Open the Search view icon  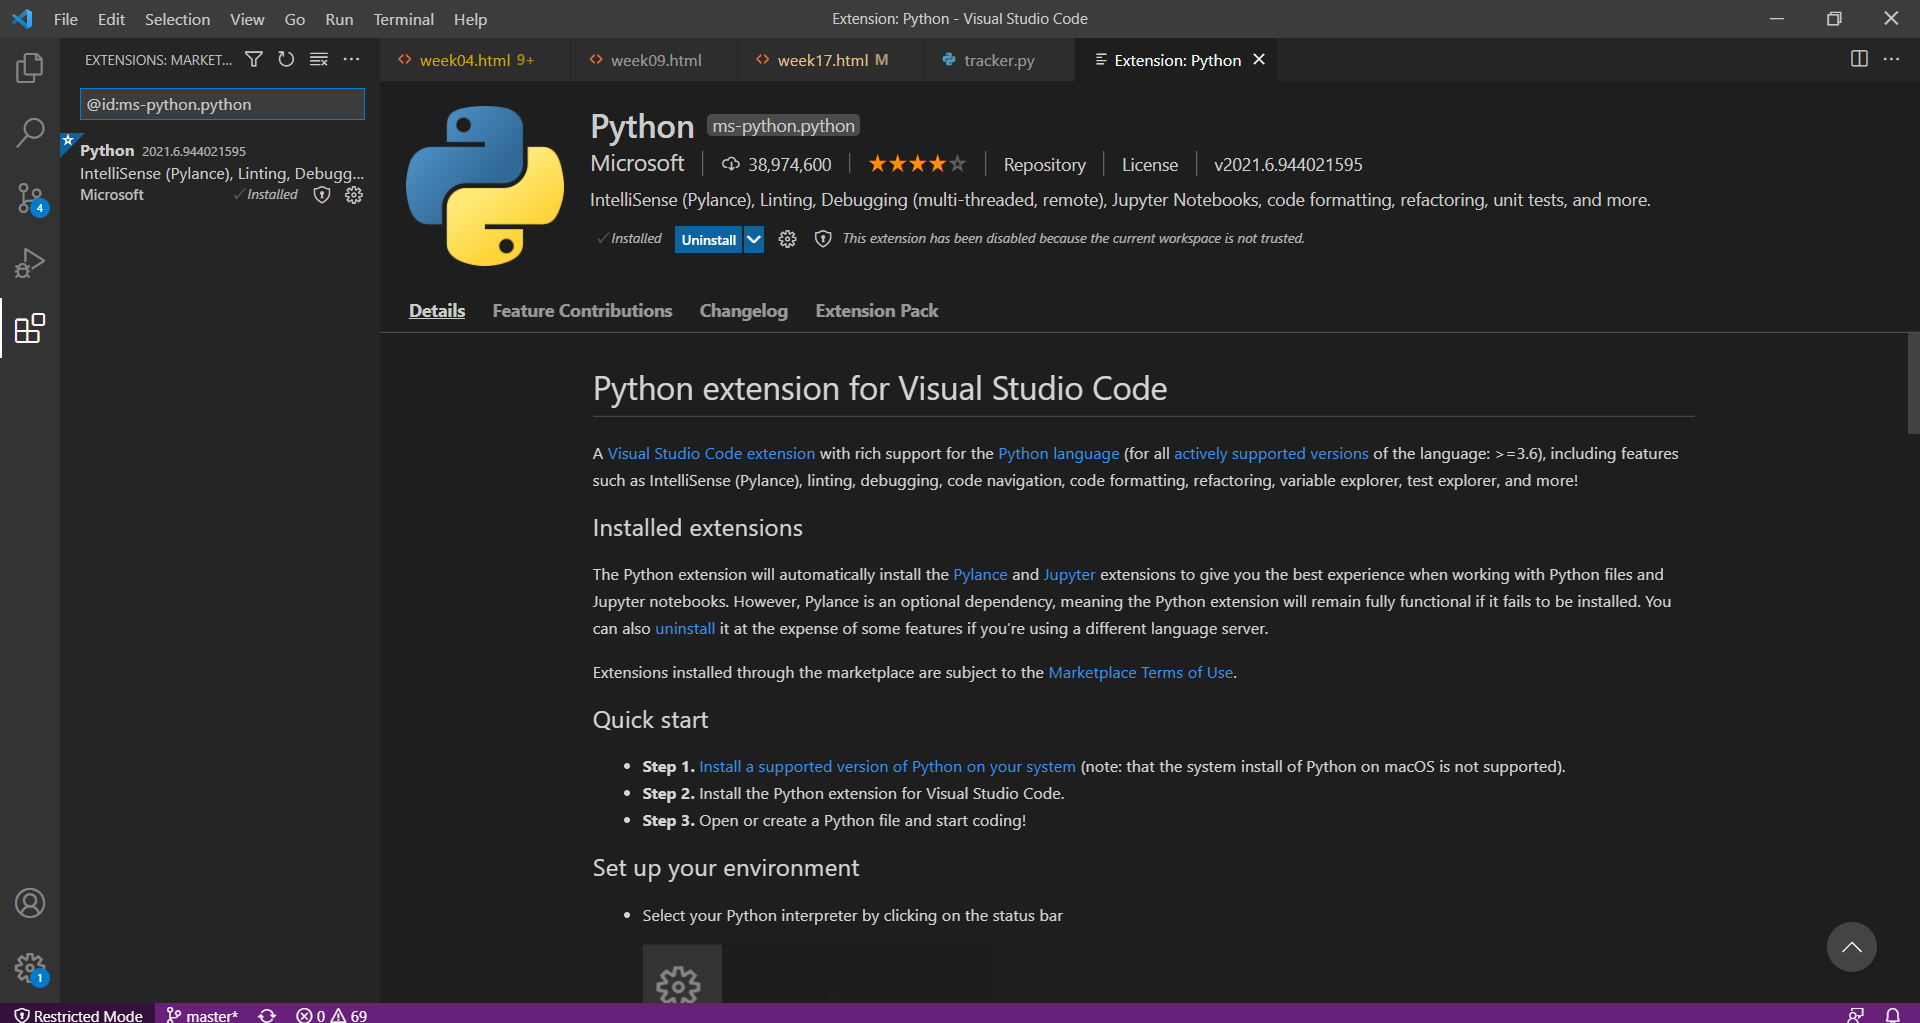click(30, 132)
